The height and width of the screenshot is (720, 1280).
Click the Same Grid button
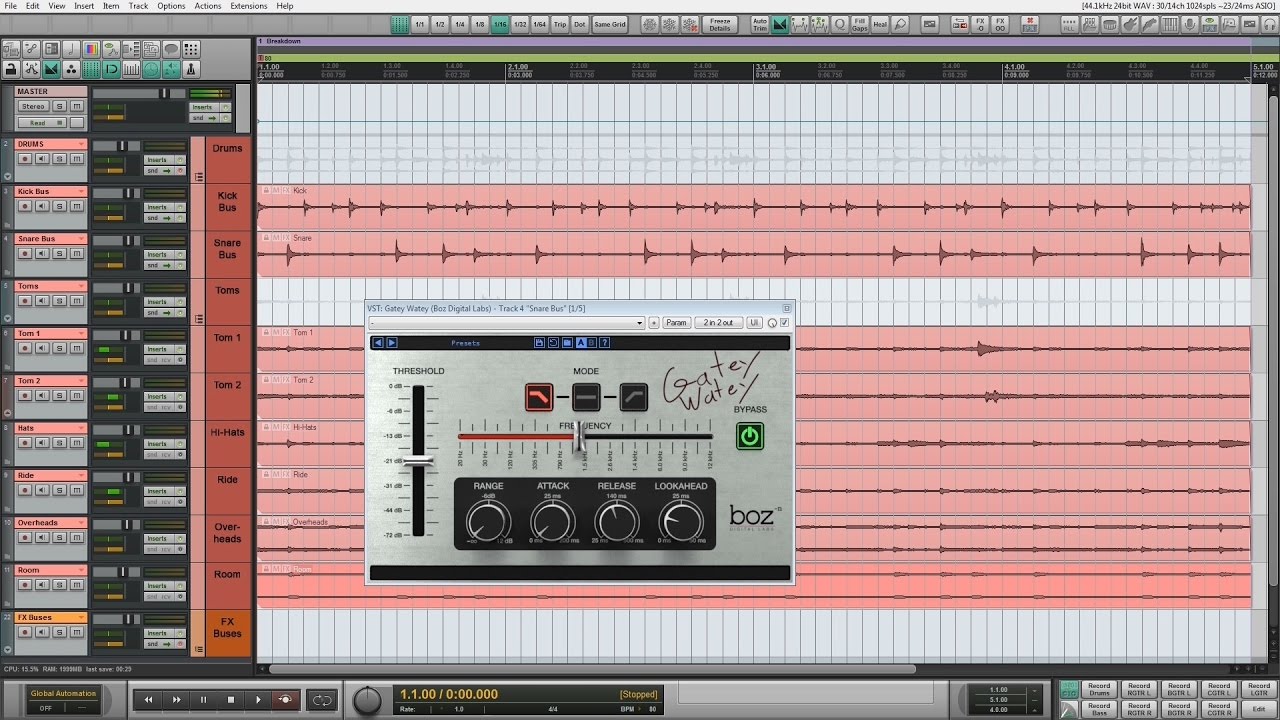point(610,24)
